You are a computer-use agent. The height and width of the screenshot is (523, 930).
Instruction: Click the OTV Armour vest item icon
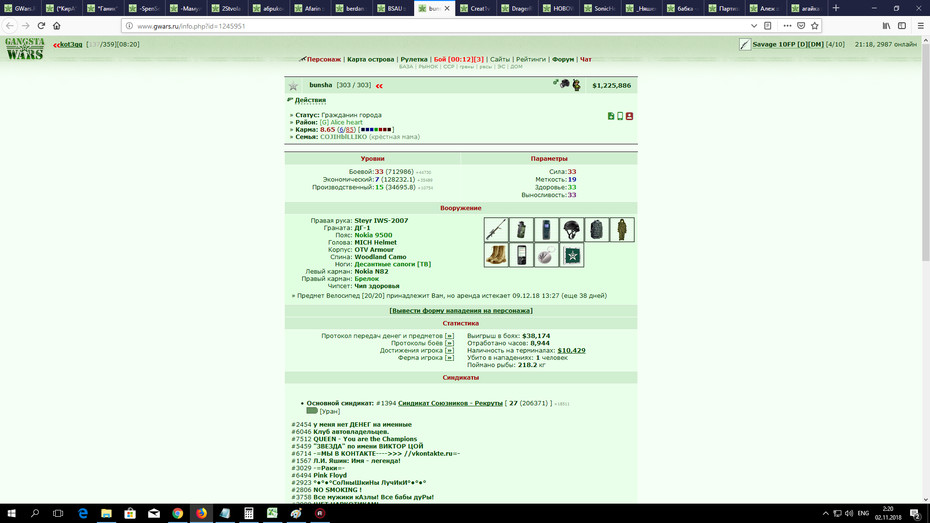point(597,229)
